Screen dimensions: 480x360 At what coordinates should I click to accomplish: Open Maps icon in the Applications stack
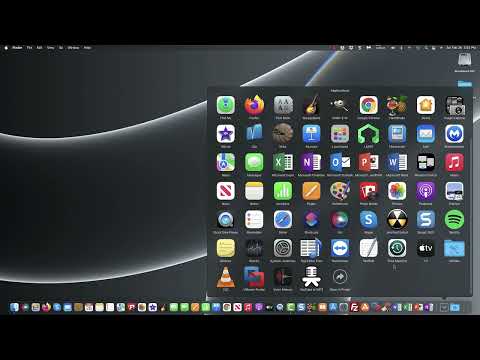click(226, 162)
